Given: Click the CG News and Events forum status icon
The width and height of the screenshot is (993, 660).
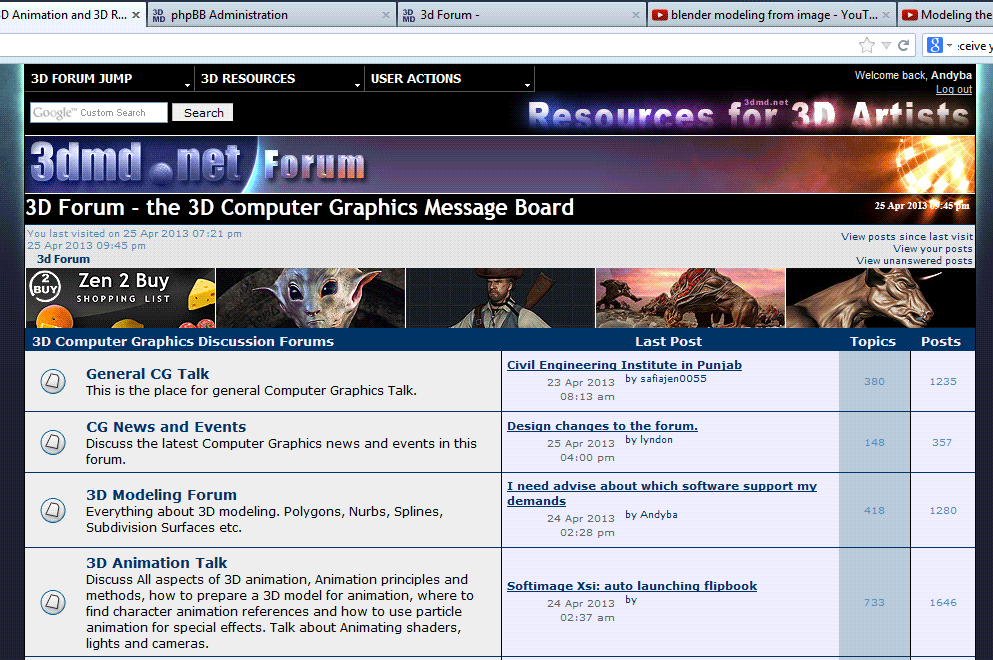Looking at the screenshot, I should [53, 442].
